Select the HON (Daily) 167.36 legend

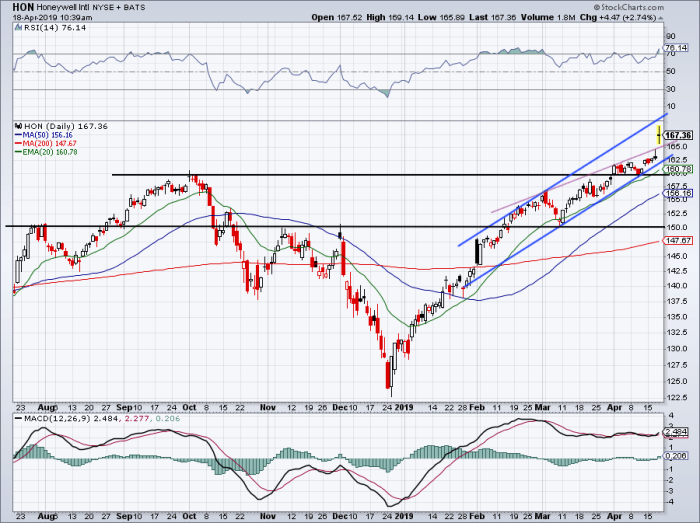tap(66, 126)
